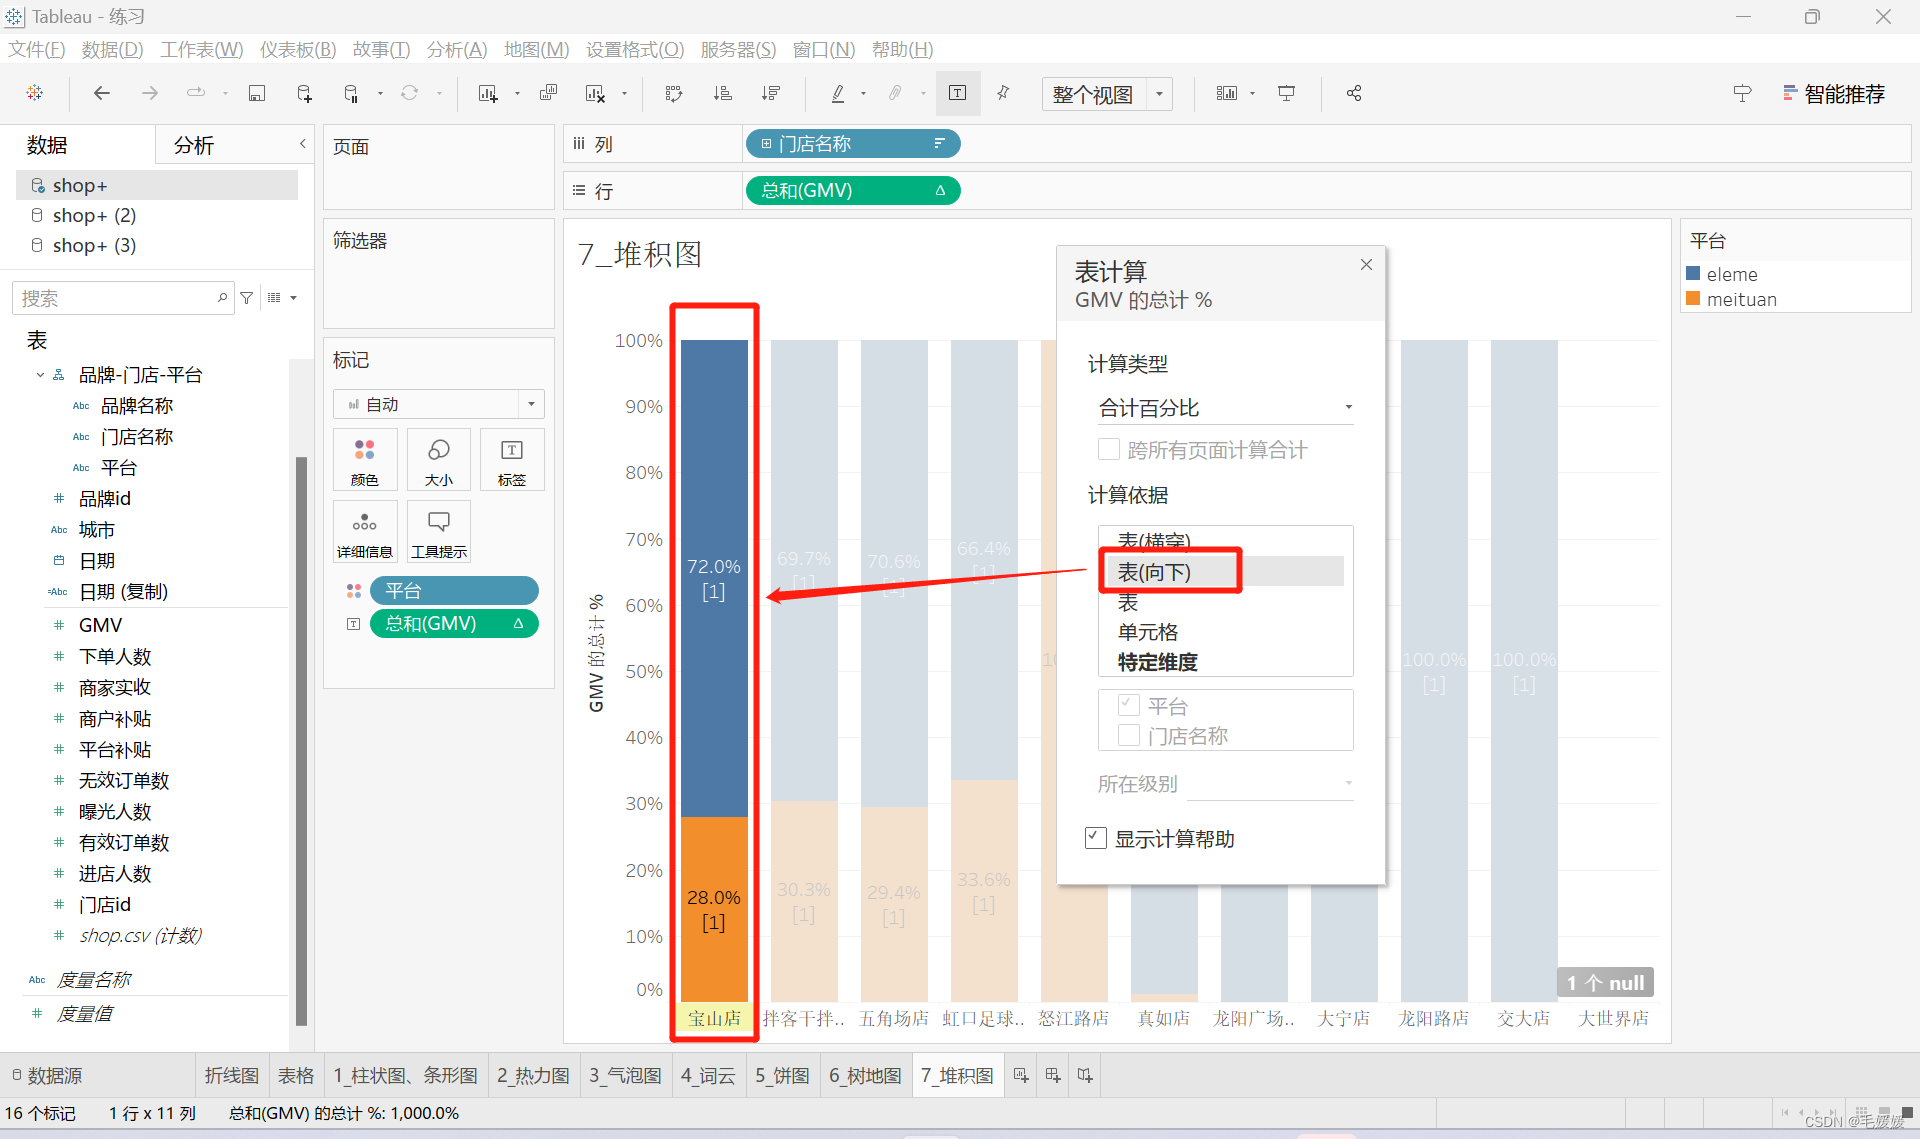The image size is (1920, 1139).
Task: Click the meituan orange legend swatch
Action: point(1693,298)
